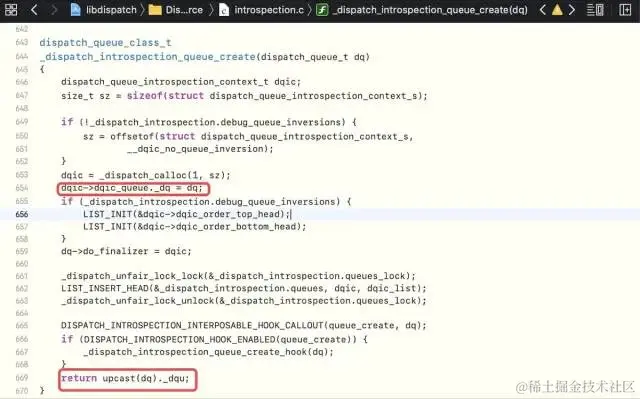Click line number 666 in the gutter

coord(22,339)
